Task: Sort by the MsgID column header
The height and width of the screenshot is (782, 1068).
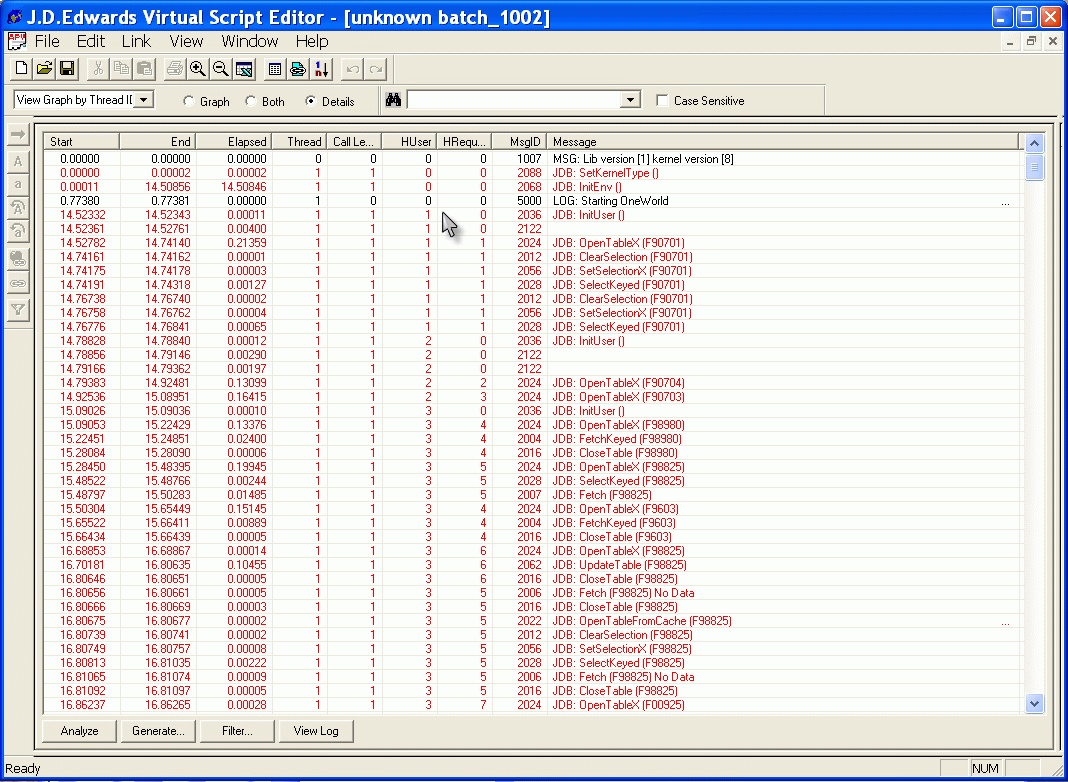Action: click(519, 142)
